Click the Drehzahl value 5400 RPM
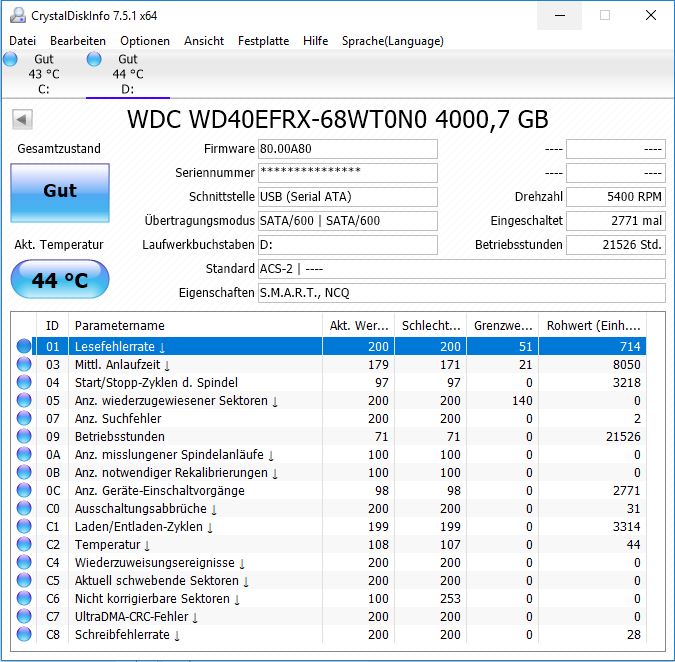 click(616, 197)
